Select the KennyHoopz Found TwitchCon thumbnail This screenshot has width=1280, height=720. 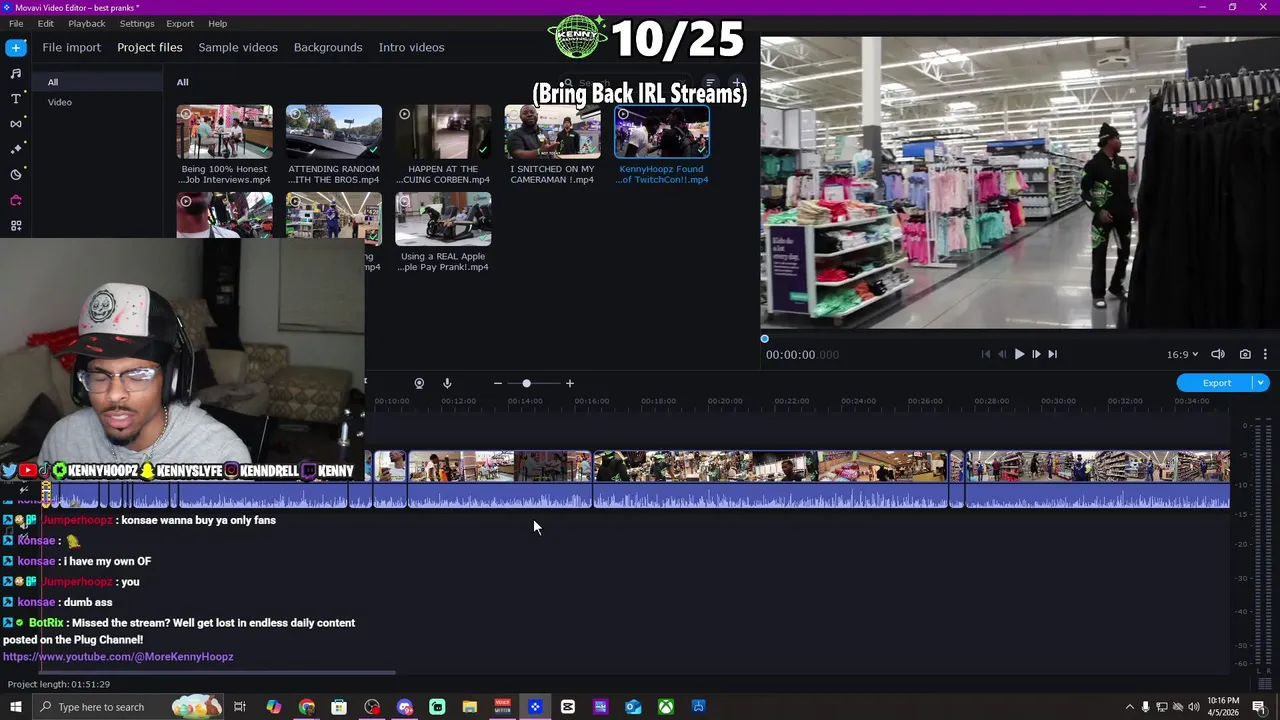[x=662, y=132]
